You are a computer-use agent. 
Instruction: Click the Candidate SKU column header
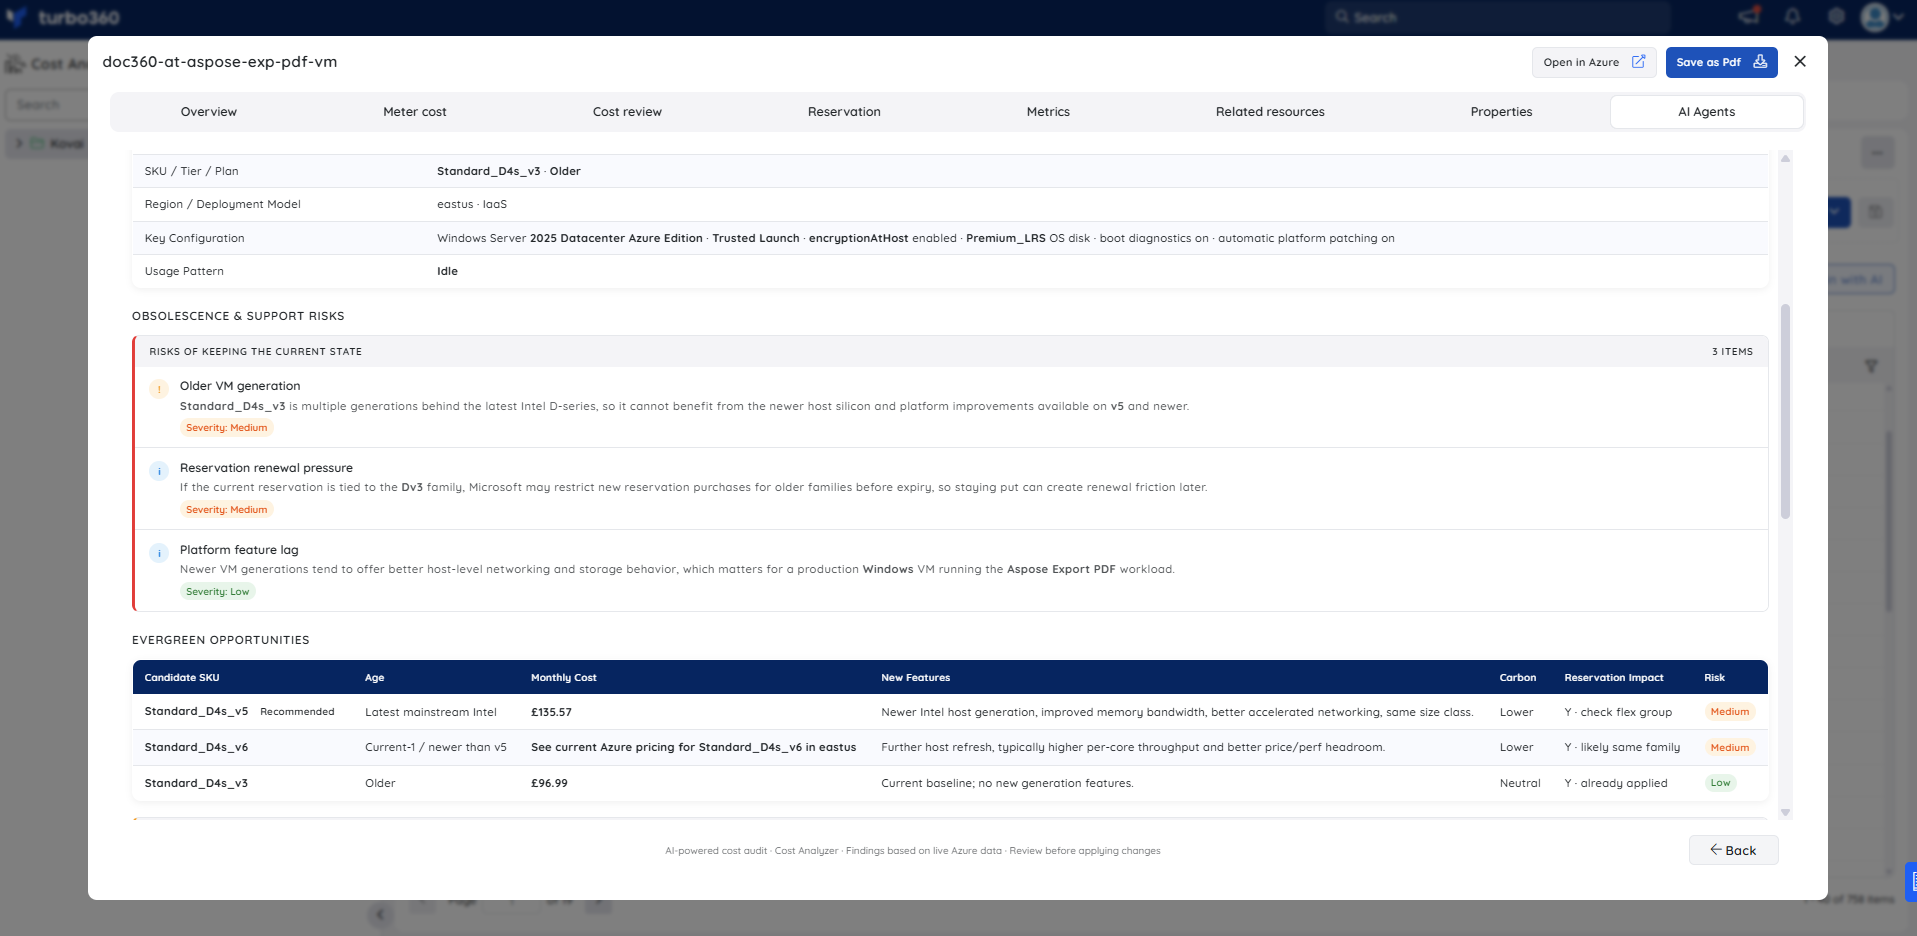pyautogui.click(x=182, y=677)
